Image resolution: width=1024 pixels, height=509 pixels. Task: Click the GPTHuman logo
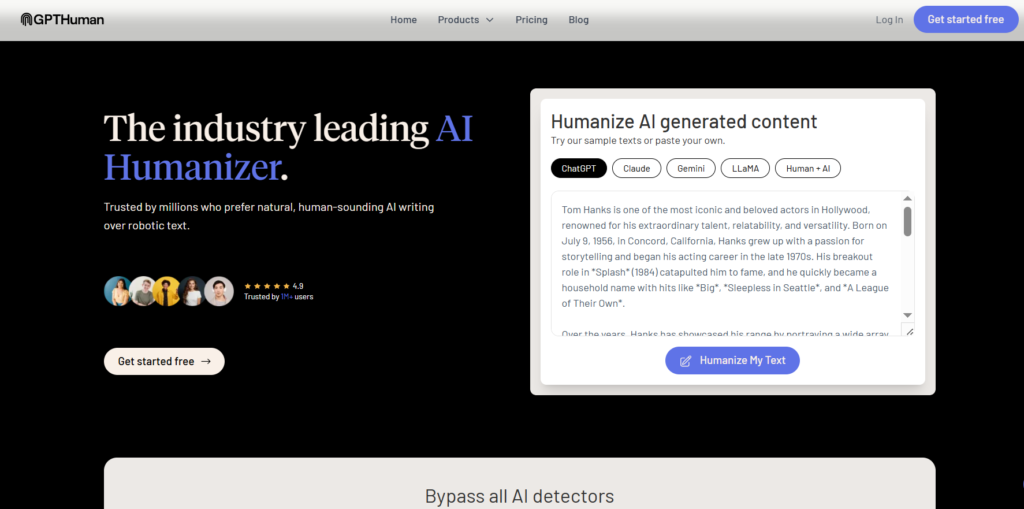click(62, 20)
